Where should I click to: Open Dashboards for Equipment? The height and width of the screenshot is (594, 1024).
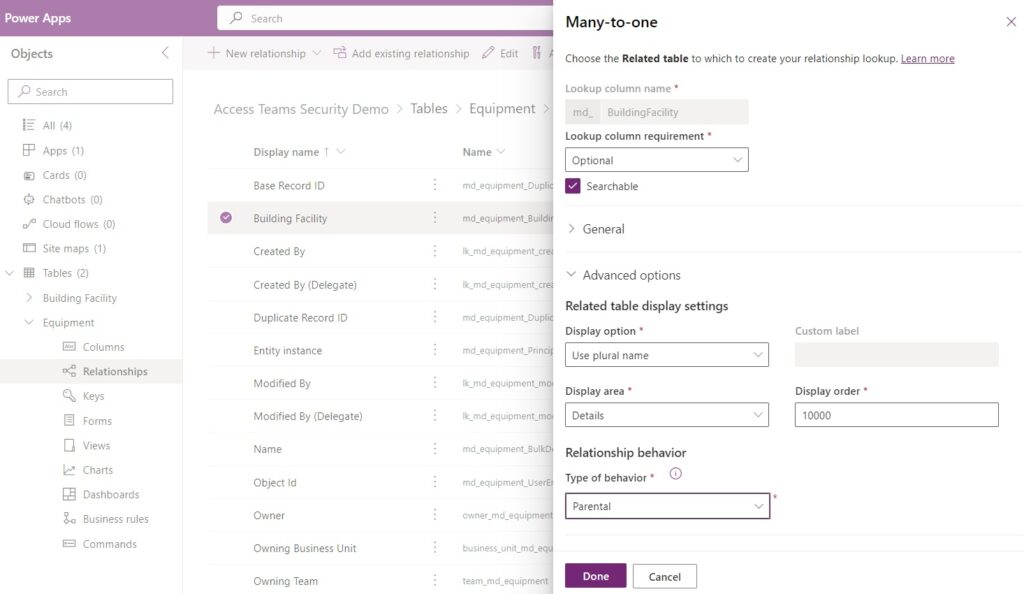pos(114,494)
